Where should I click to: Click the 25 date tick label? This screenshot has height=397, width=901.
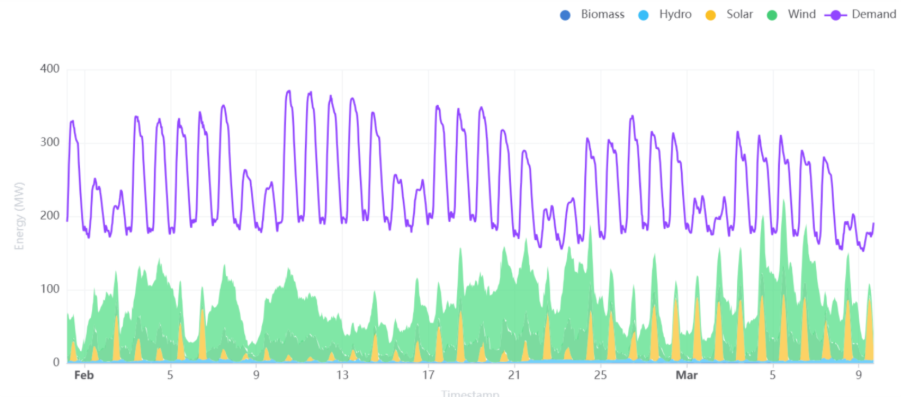point(600,376)
